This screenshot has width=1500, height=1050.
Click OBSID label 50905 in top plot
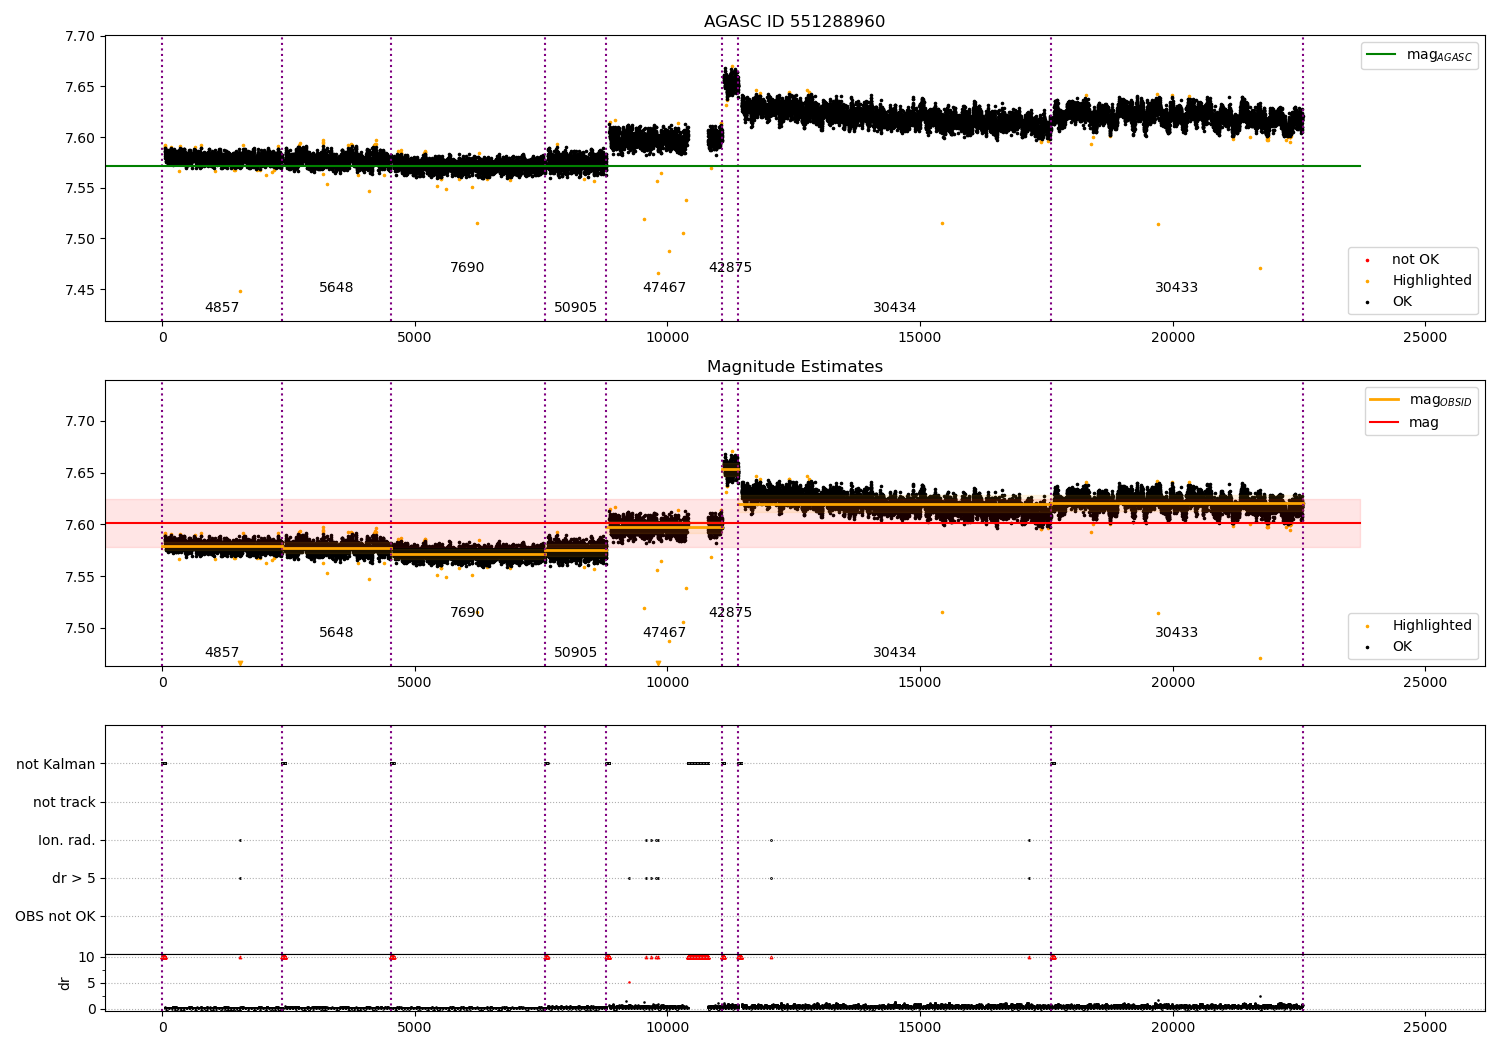pos(575,308)
